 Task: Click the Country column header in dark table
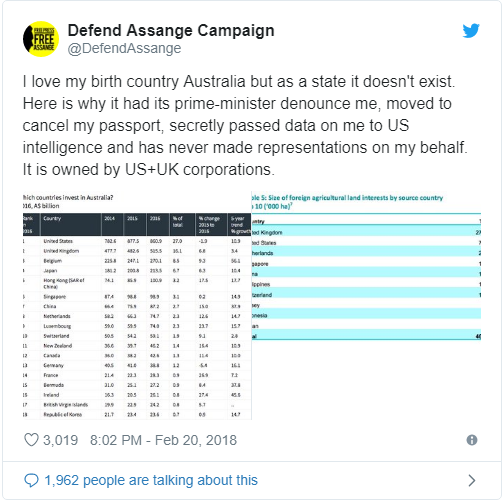point(52,218)
